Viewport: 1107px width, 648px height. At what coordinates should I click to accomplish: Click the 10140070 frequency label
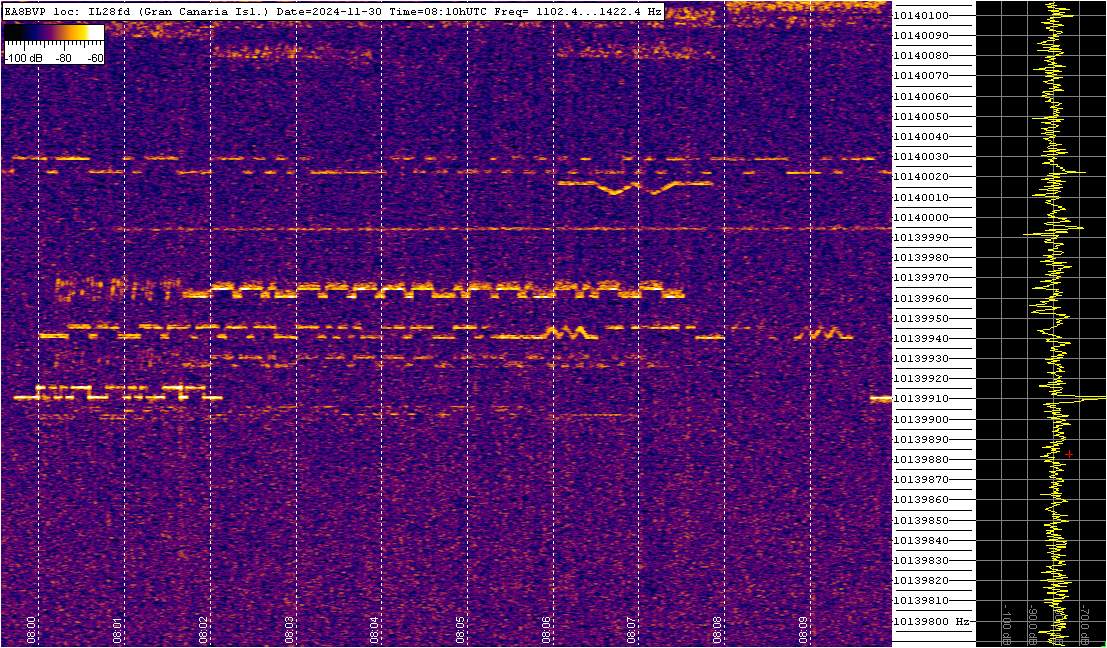point(921,76)
